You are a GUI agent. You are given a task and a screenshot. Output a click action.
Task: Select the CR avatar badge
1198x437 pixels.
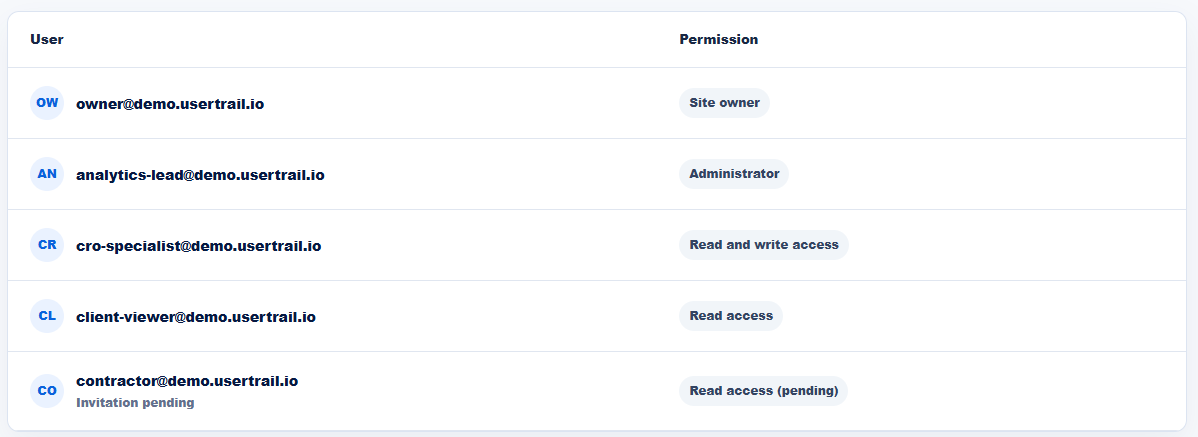click(x=47, y=245)
